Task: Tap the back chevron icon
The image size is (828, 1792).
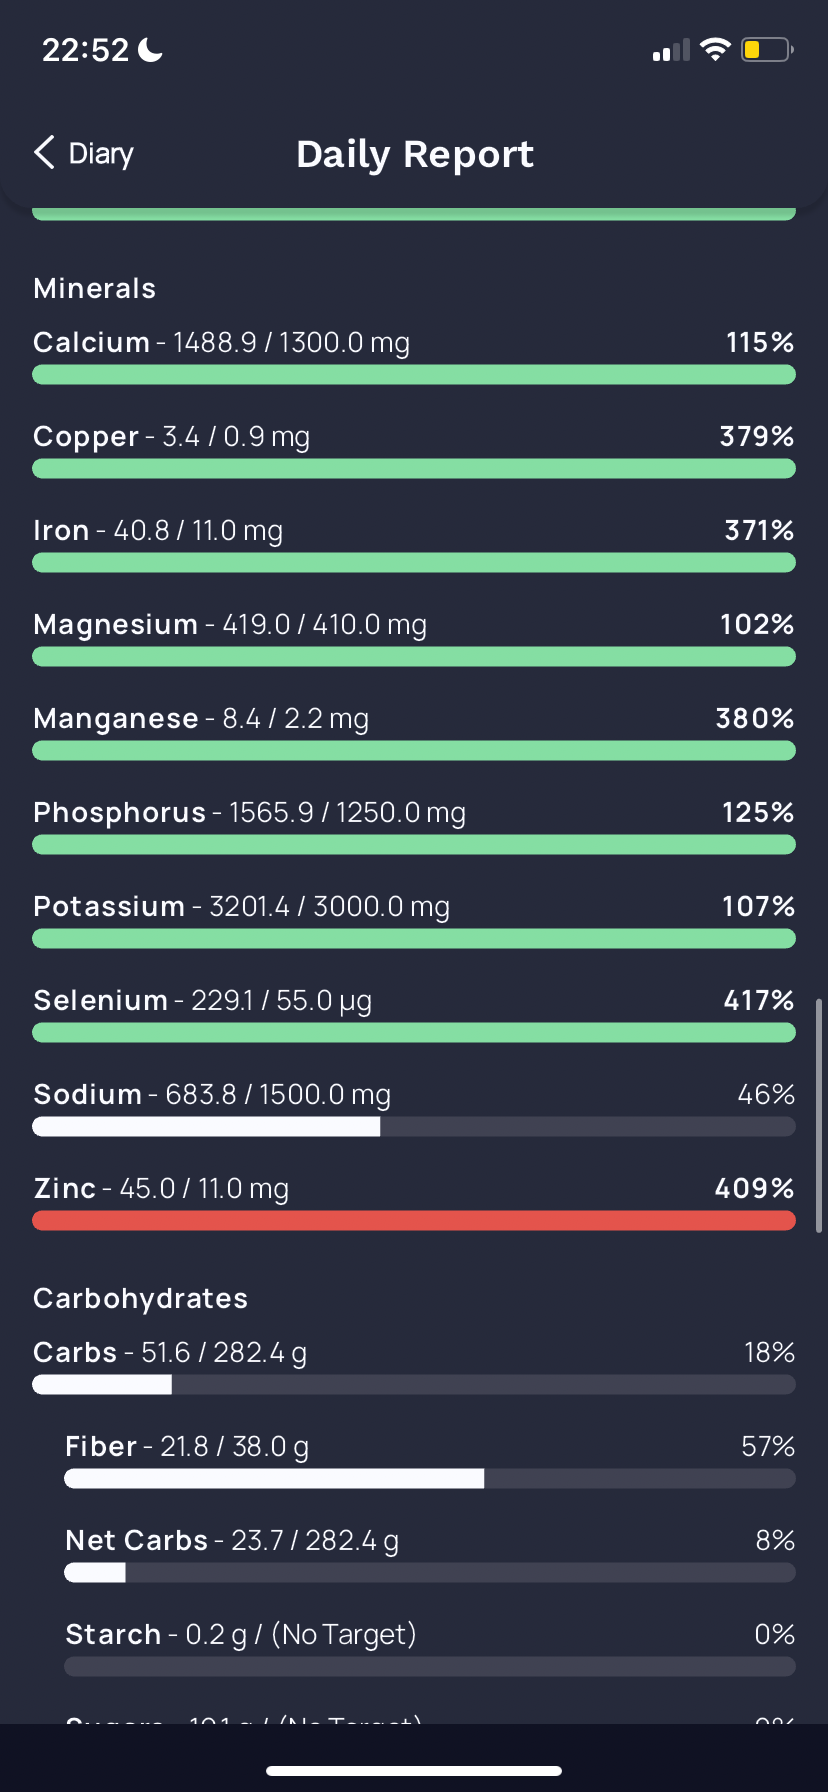Action: click(44, 153)
